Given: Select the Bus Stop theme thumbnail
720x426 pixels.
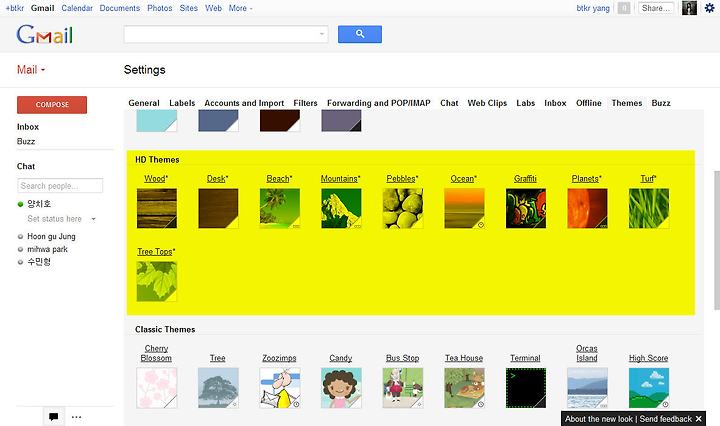Looking at the screenshot, I should coord(403,388).
